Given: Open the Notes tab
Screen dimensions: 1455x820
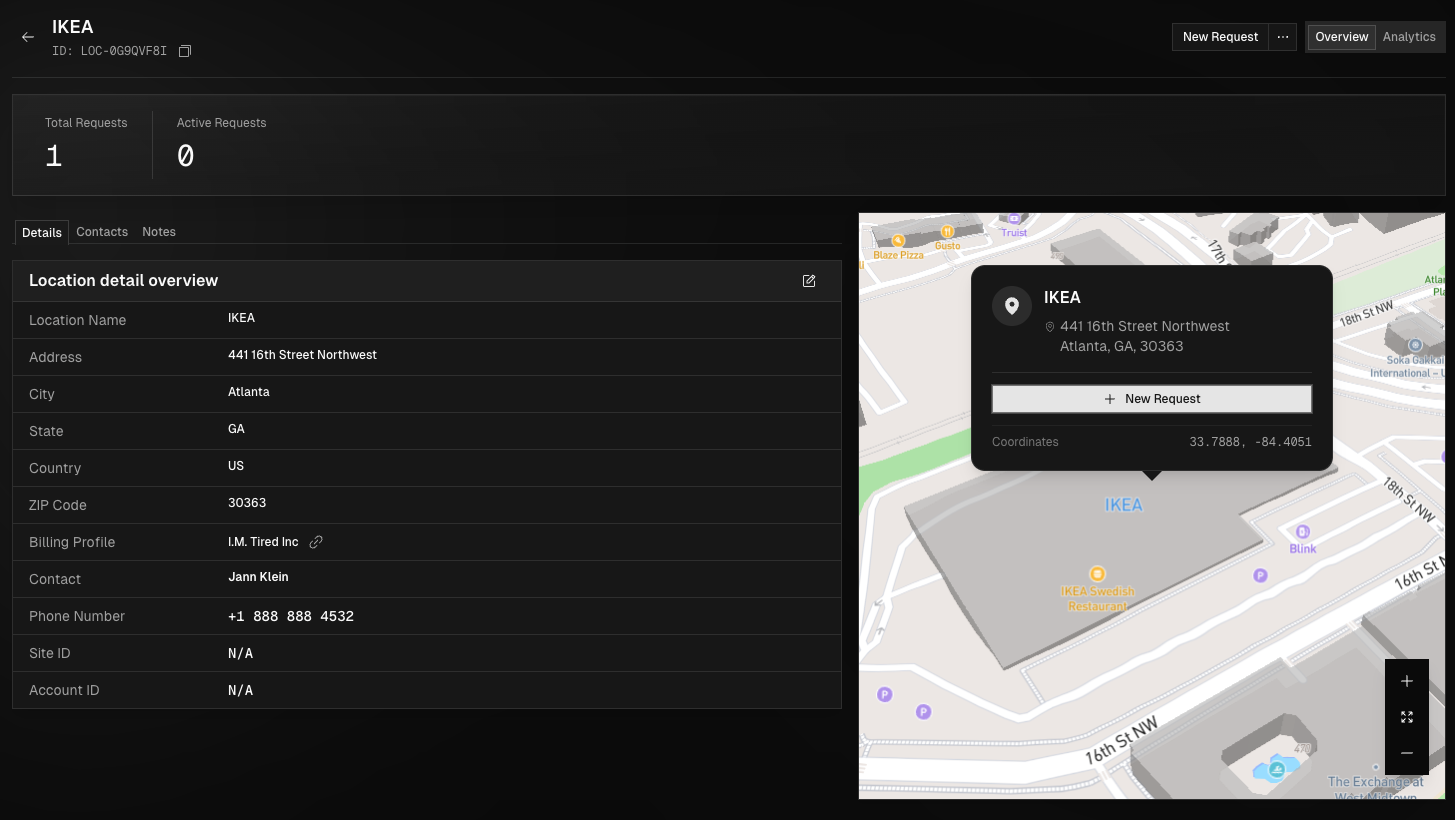Looking at the screenshot, I should (x=159, y=232).
